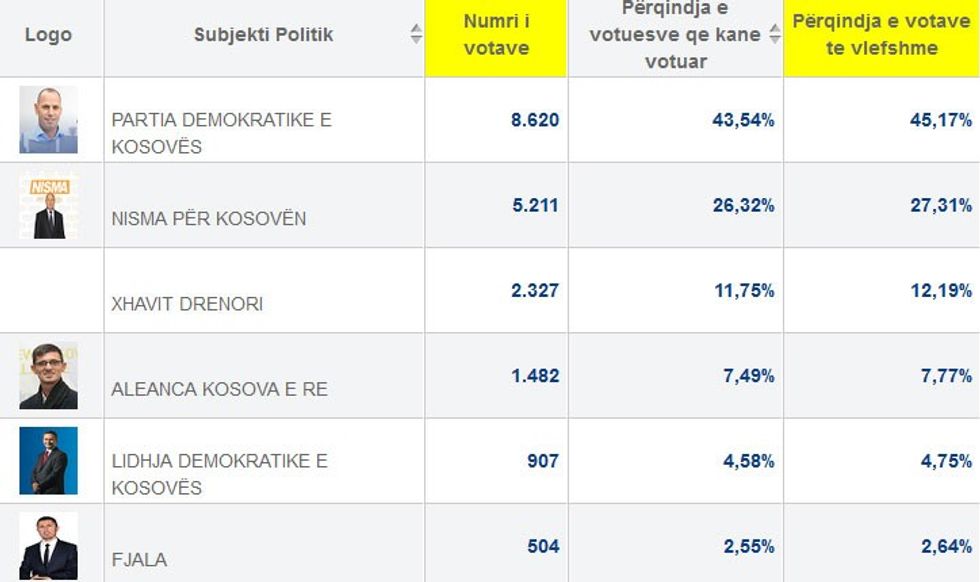
Task: Click the sort arrows beside Subjekti Politik
Action: pos(416,35)
